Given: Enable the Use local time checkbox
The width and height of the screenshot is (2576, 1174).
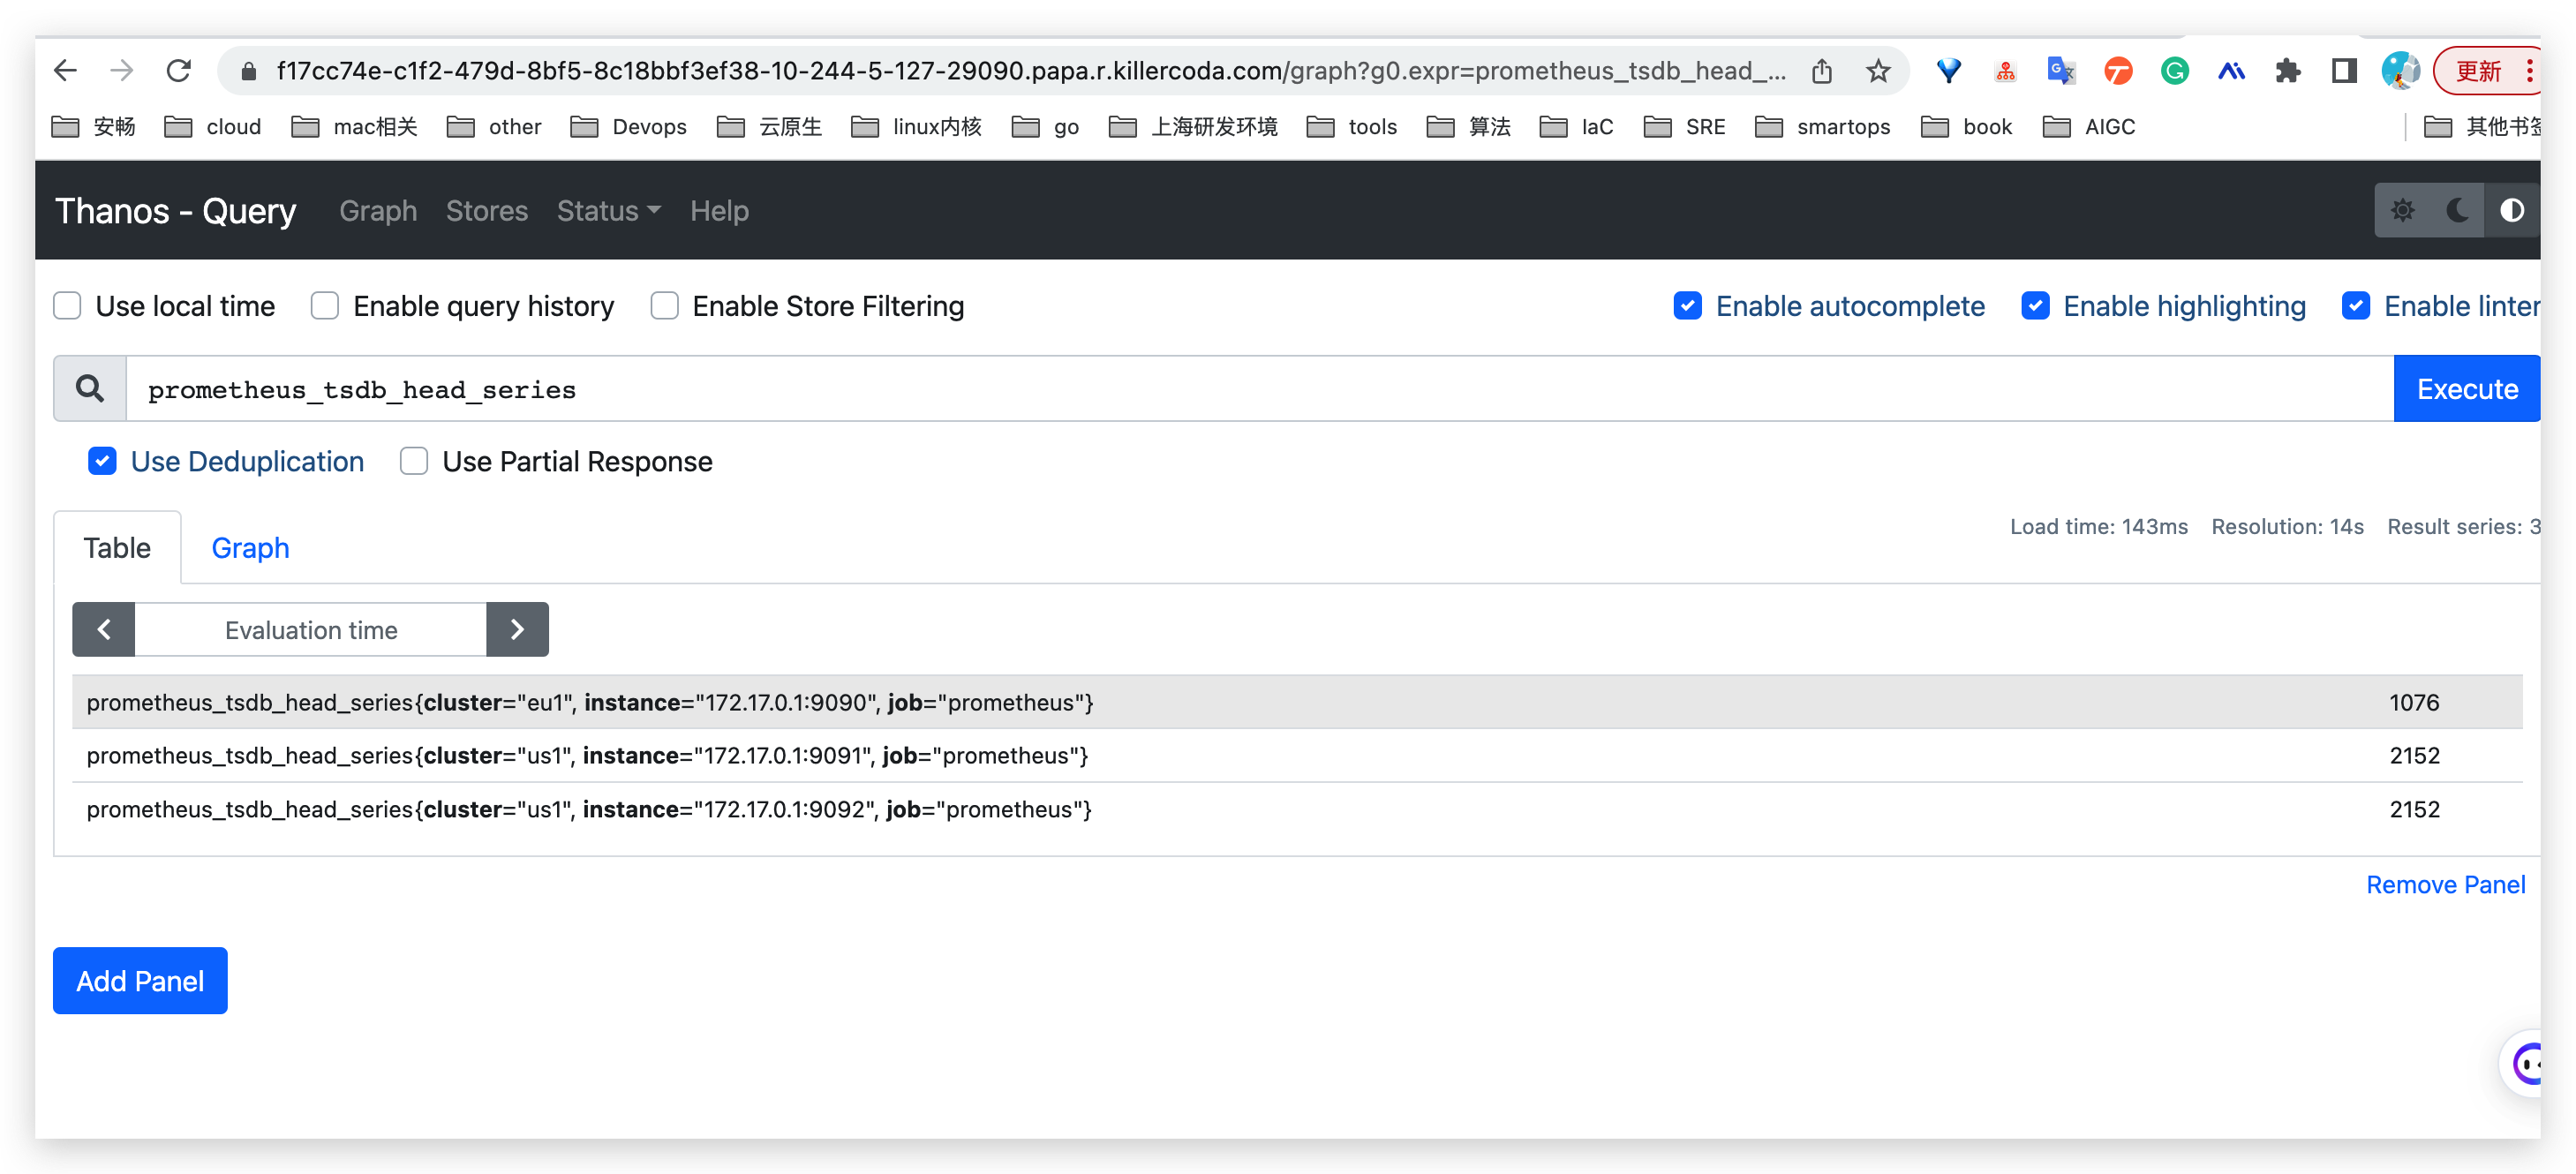Looking at the screenshot, I should (67, 306).
